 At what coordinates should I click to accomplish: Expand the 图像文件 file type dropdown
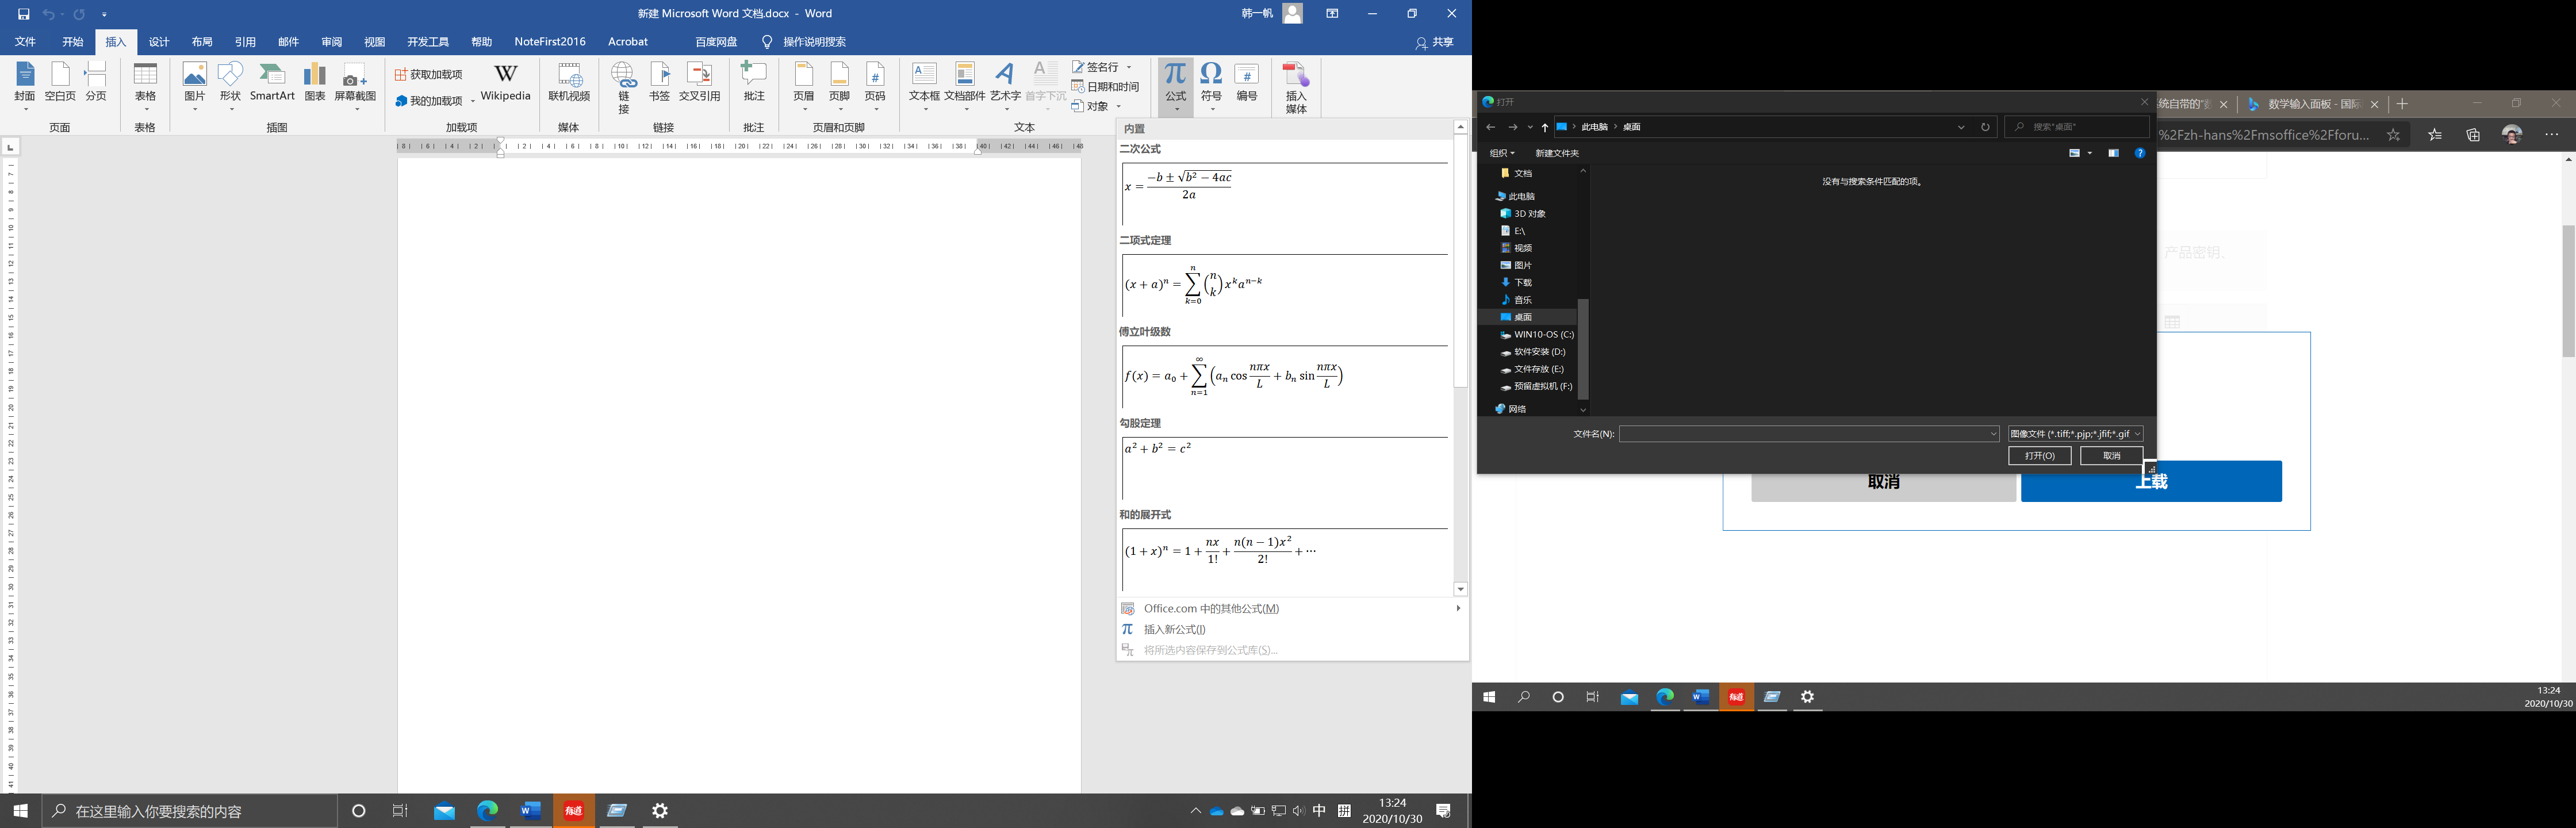click(2076, 434)
